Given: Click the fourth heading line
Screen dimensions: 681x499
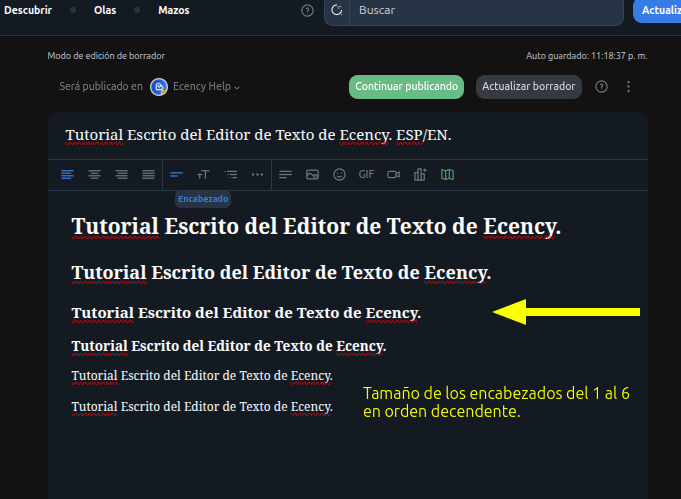Looking at the screenshot, I should 229,346.
